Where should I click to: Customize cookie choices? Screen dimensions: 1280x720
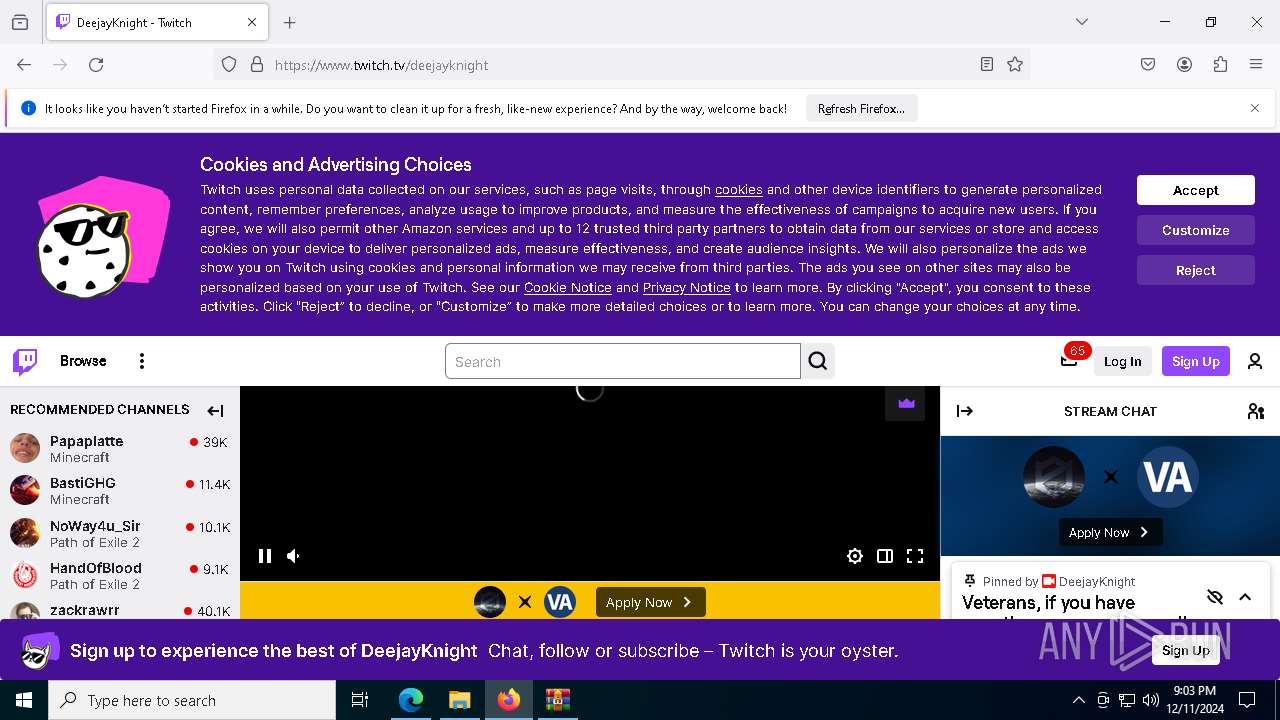[x=1196, y=230]
